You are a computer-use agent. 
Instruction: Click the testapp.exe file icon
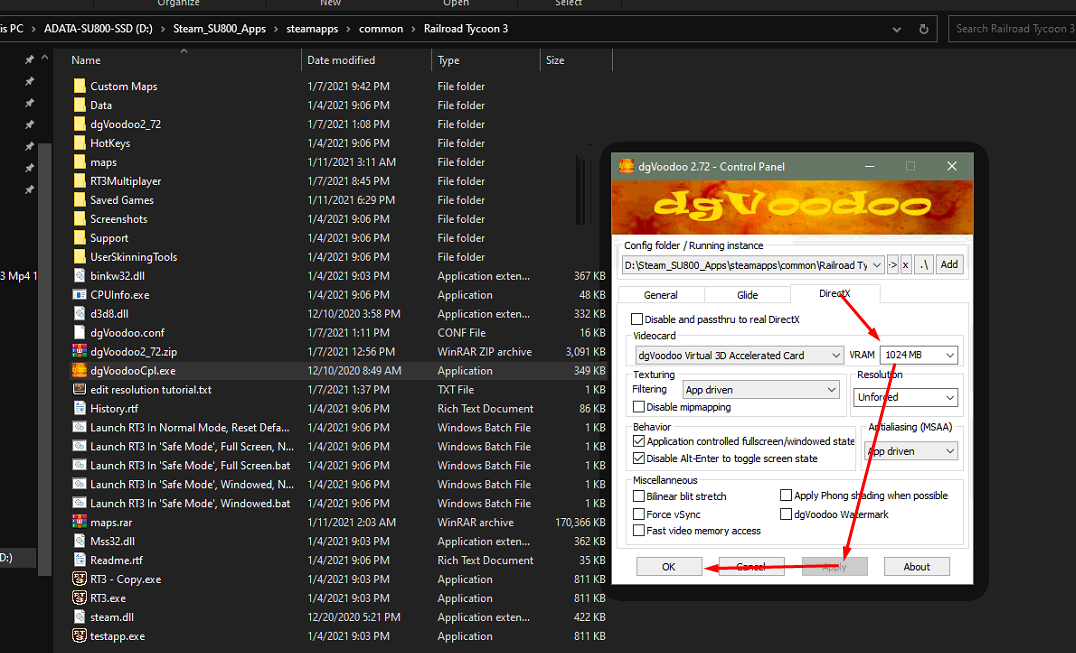tap(80, 636)
